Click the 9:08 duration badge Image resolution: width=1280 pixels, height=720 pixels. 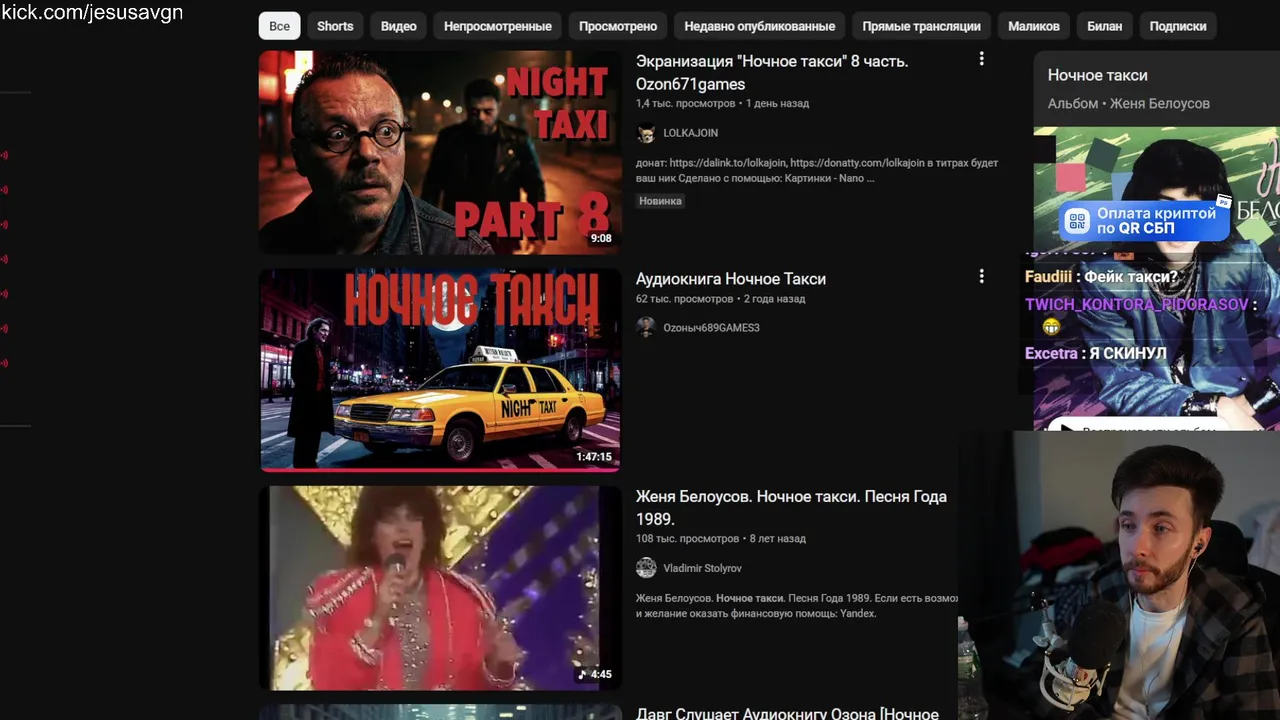pyautogui.click(x=600, y=238)
